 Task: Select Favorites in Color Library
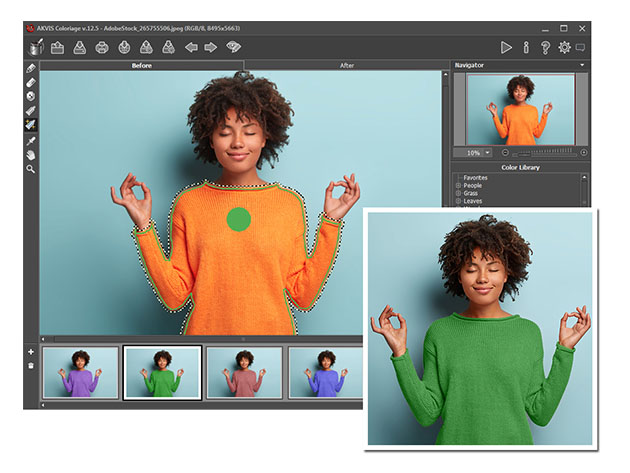tap(475, 177)
